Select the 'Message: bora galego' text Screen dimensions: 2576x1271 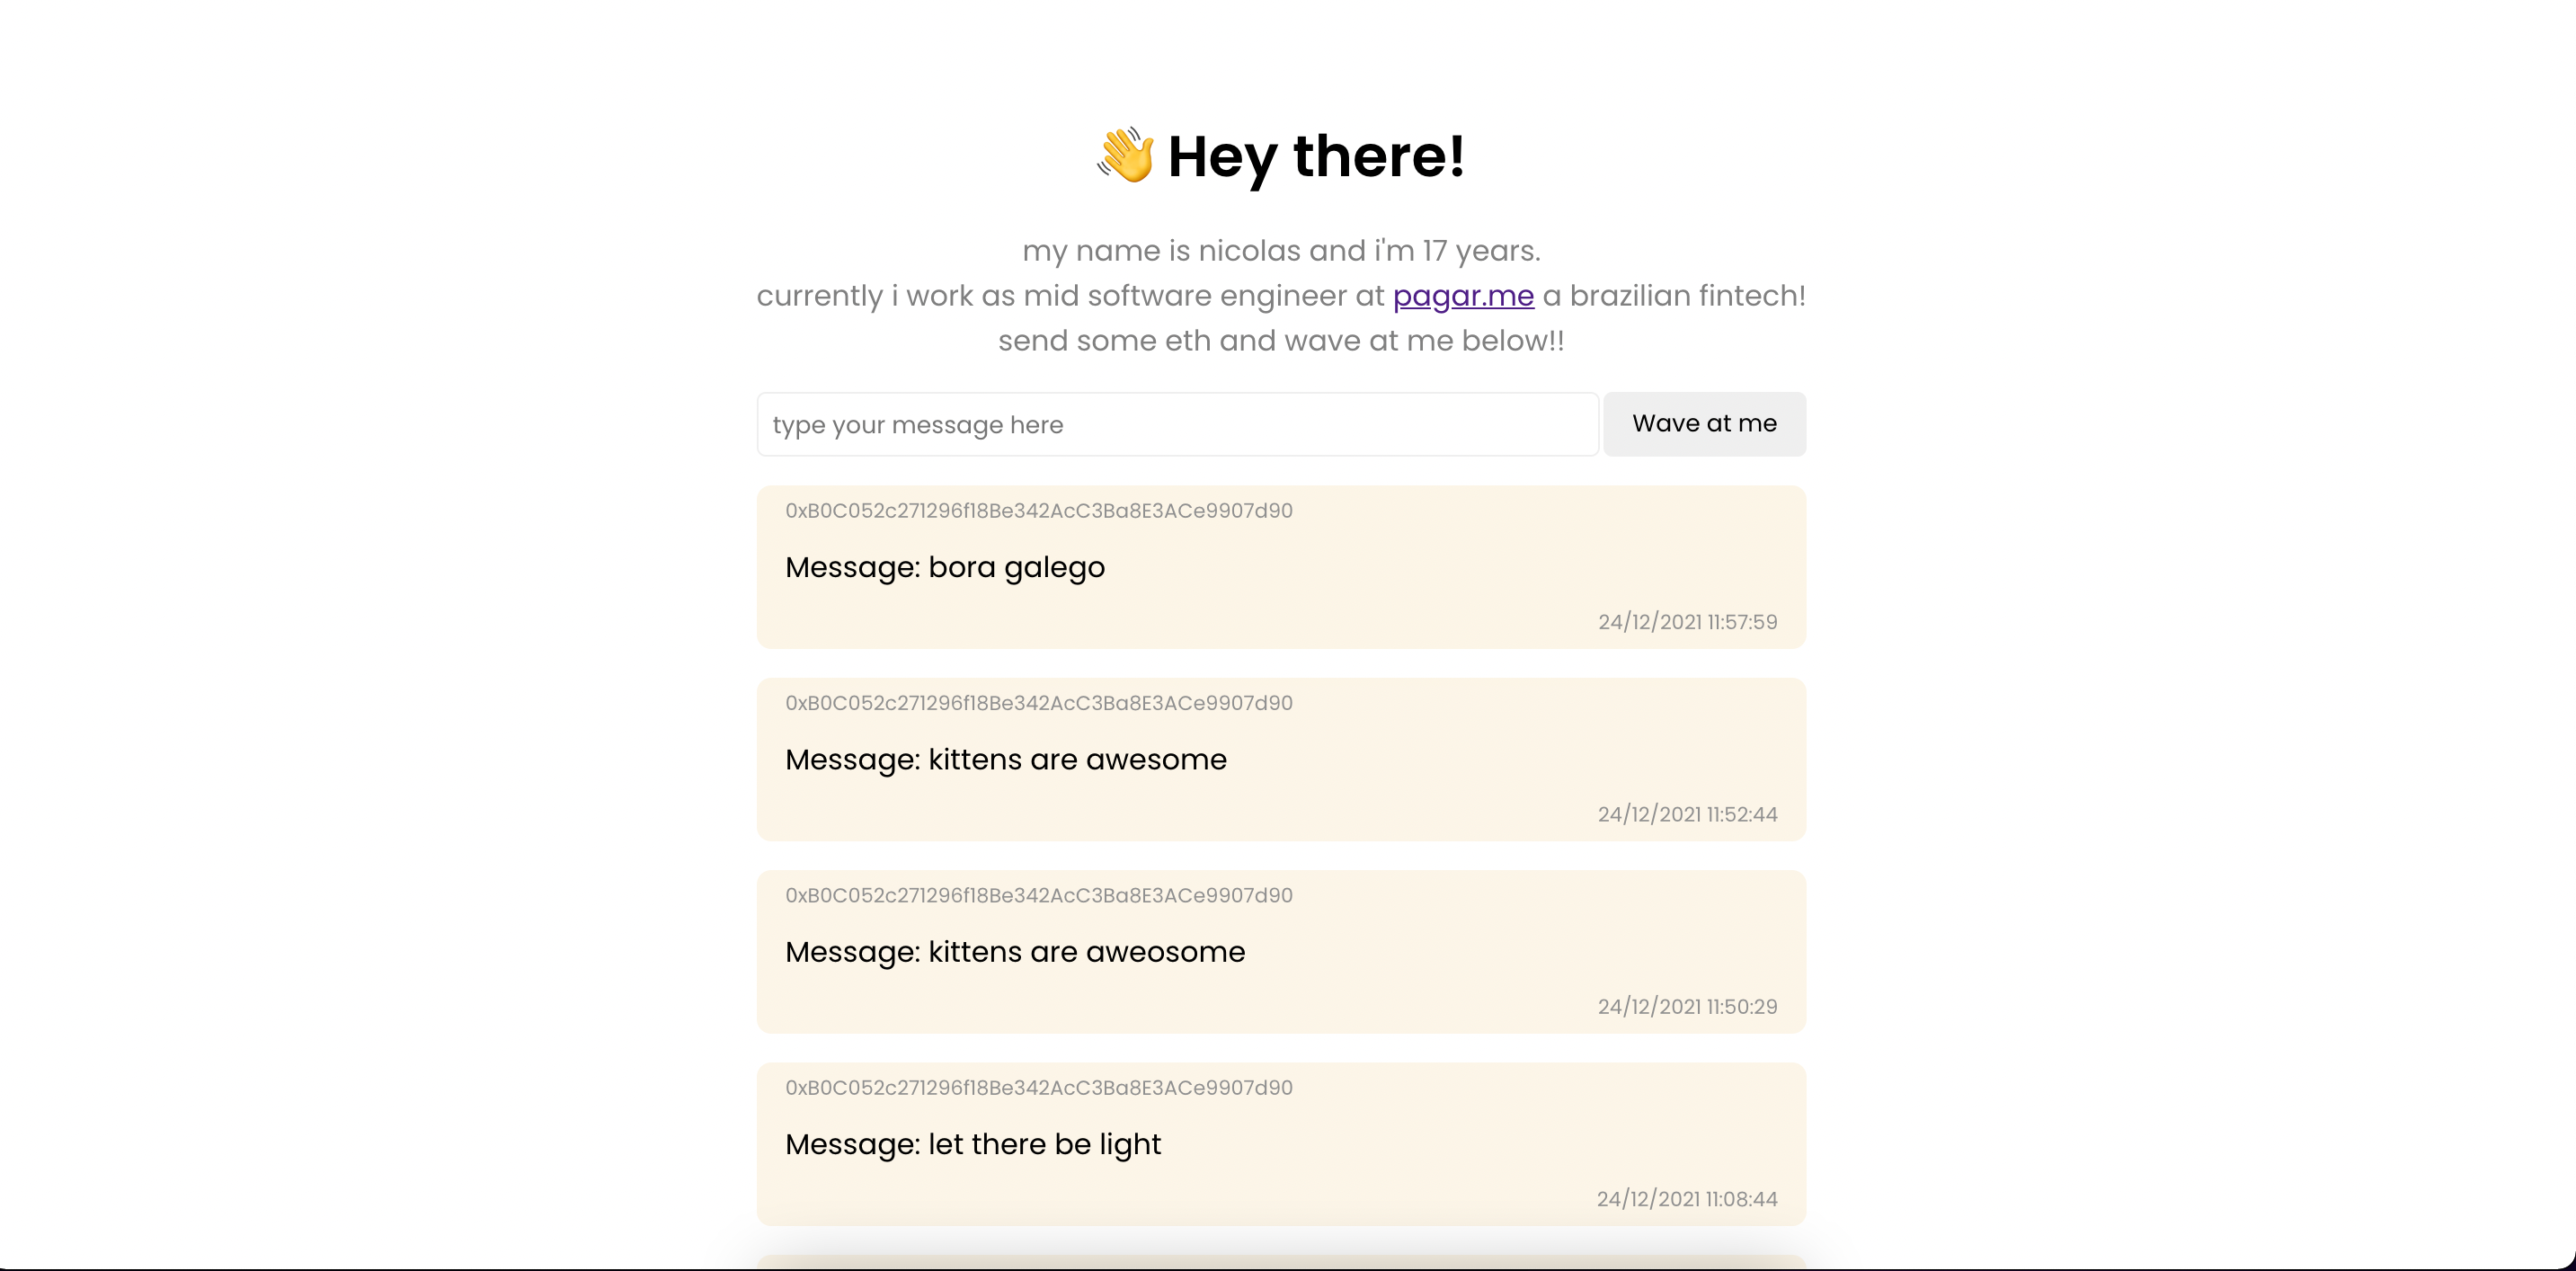(x=944, y=567)
